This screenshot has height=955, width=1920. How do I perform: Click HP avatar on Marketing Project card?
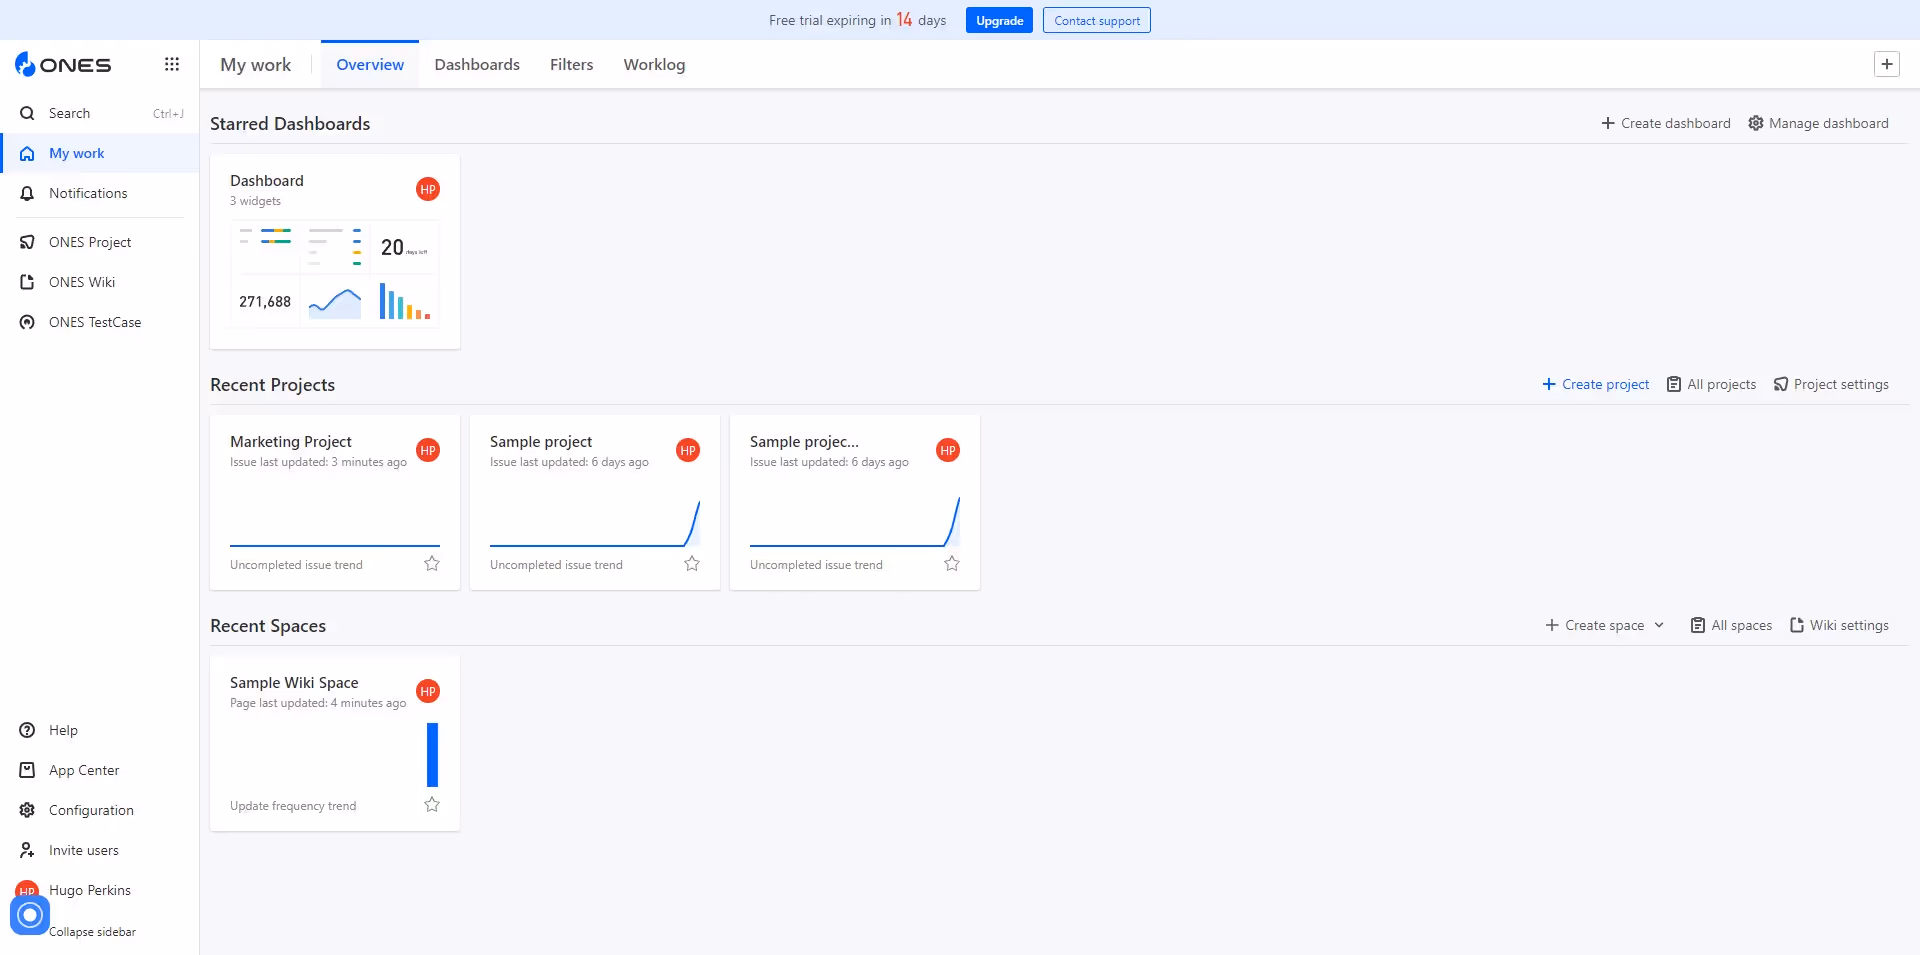[x=428, y=450]
